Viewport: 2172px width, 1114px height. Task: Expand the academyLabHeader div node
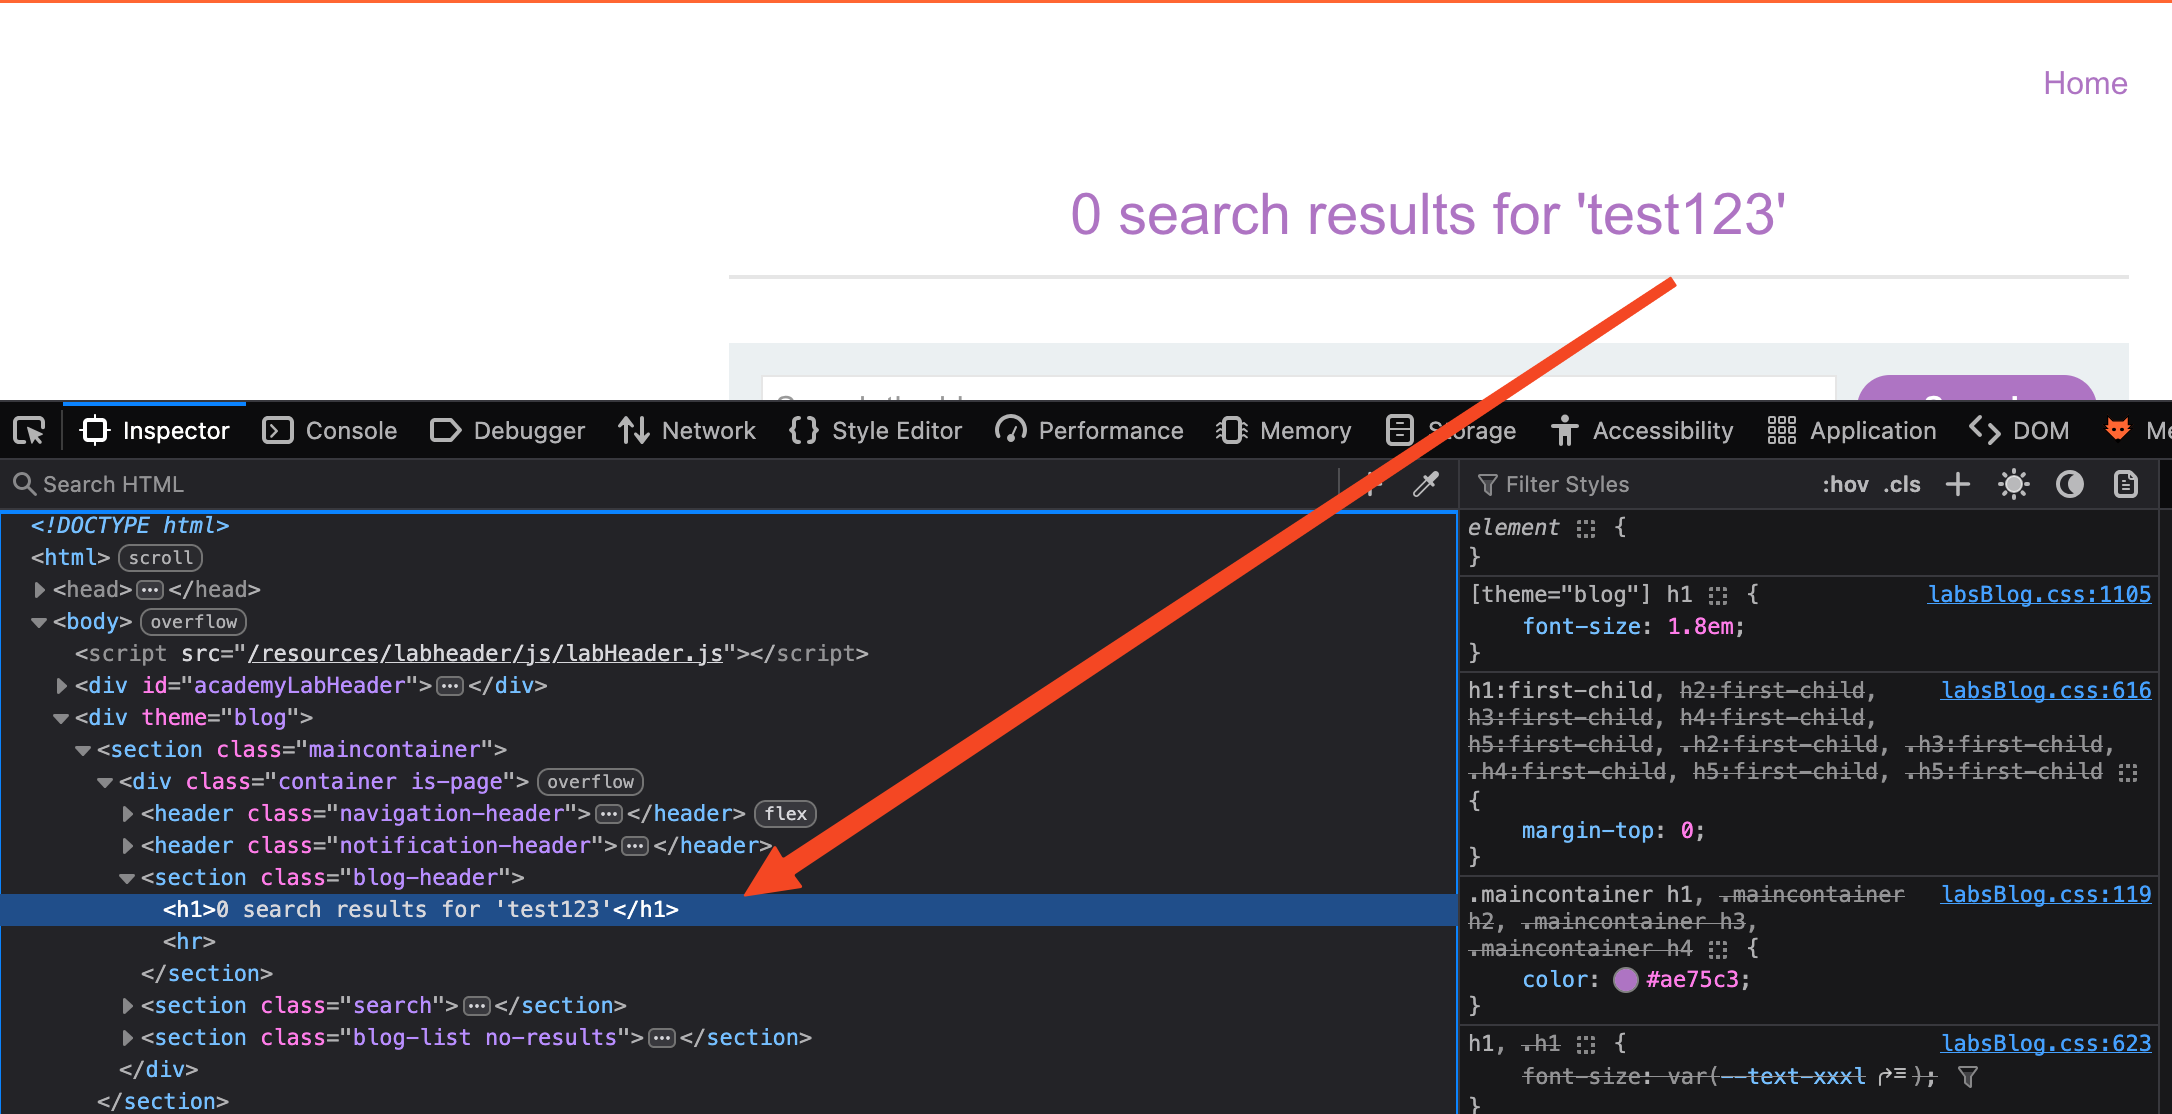62,686
